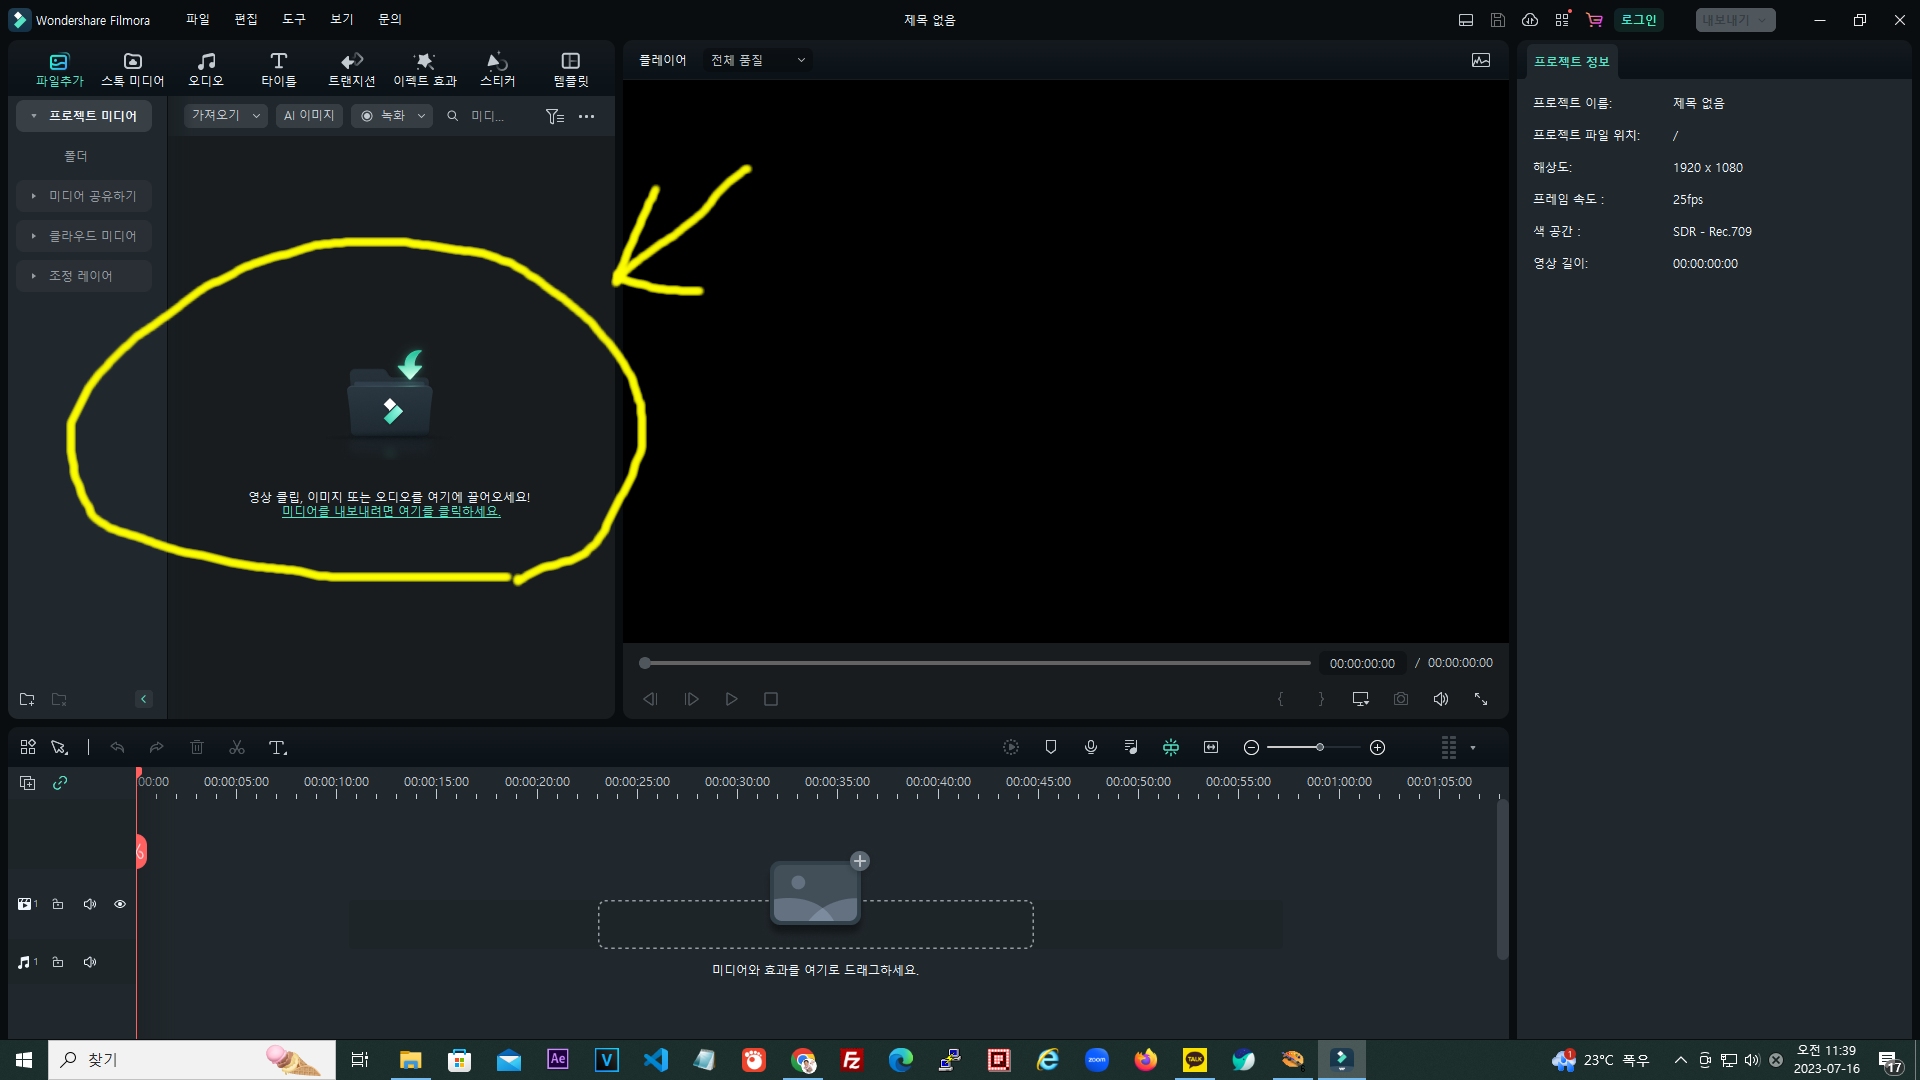Viewport: 1920px width, 1080px height.
Task: Lock video track 1
Action: (58, 904)
